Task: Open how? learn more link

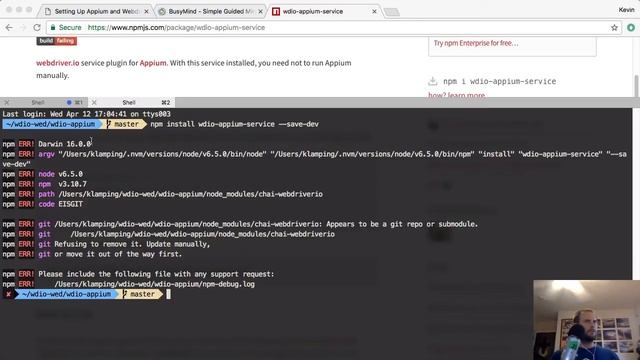Action: [457, 95]
